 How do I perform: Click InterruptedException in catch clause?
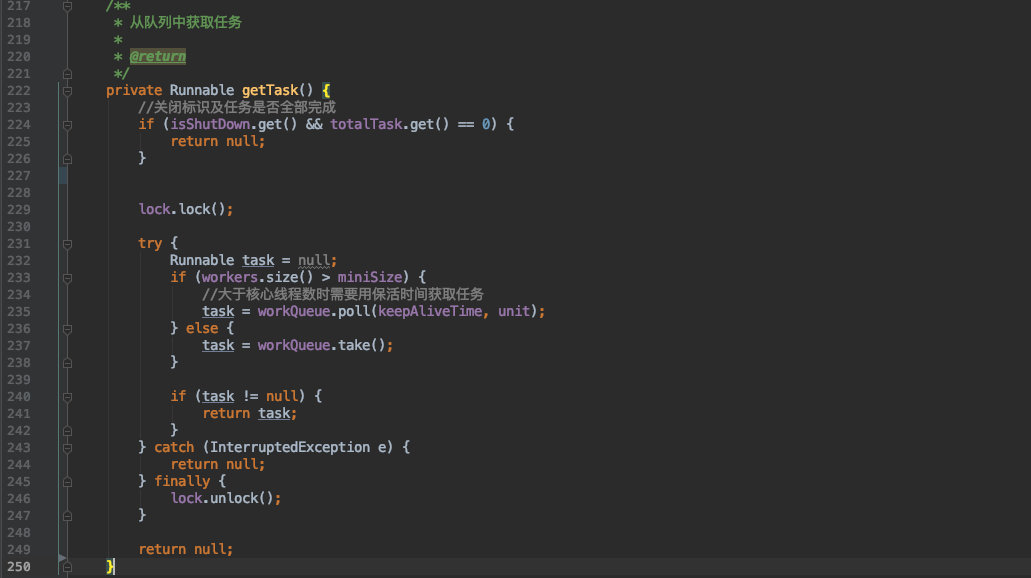click(290, 447)
